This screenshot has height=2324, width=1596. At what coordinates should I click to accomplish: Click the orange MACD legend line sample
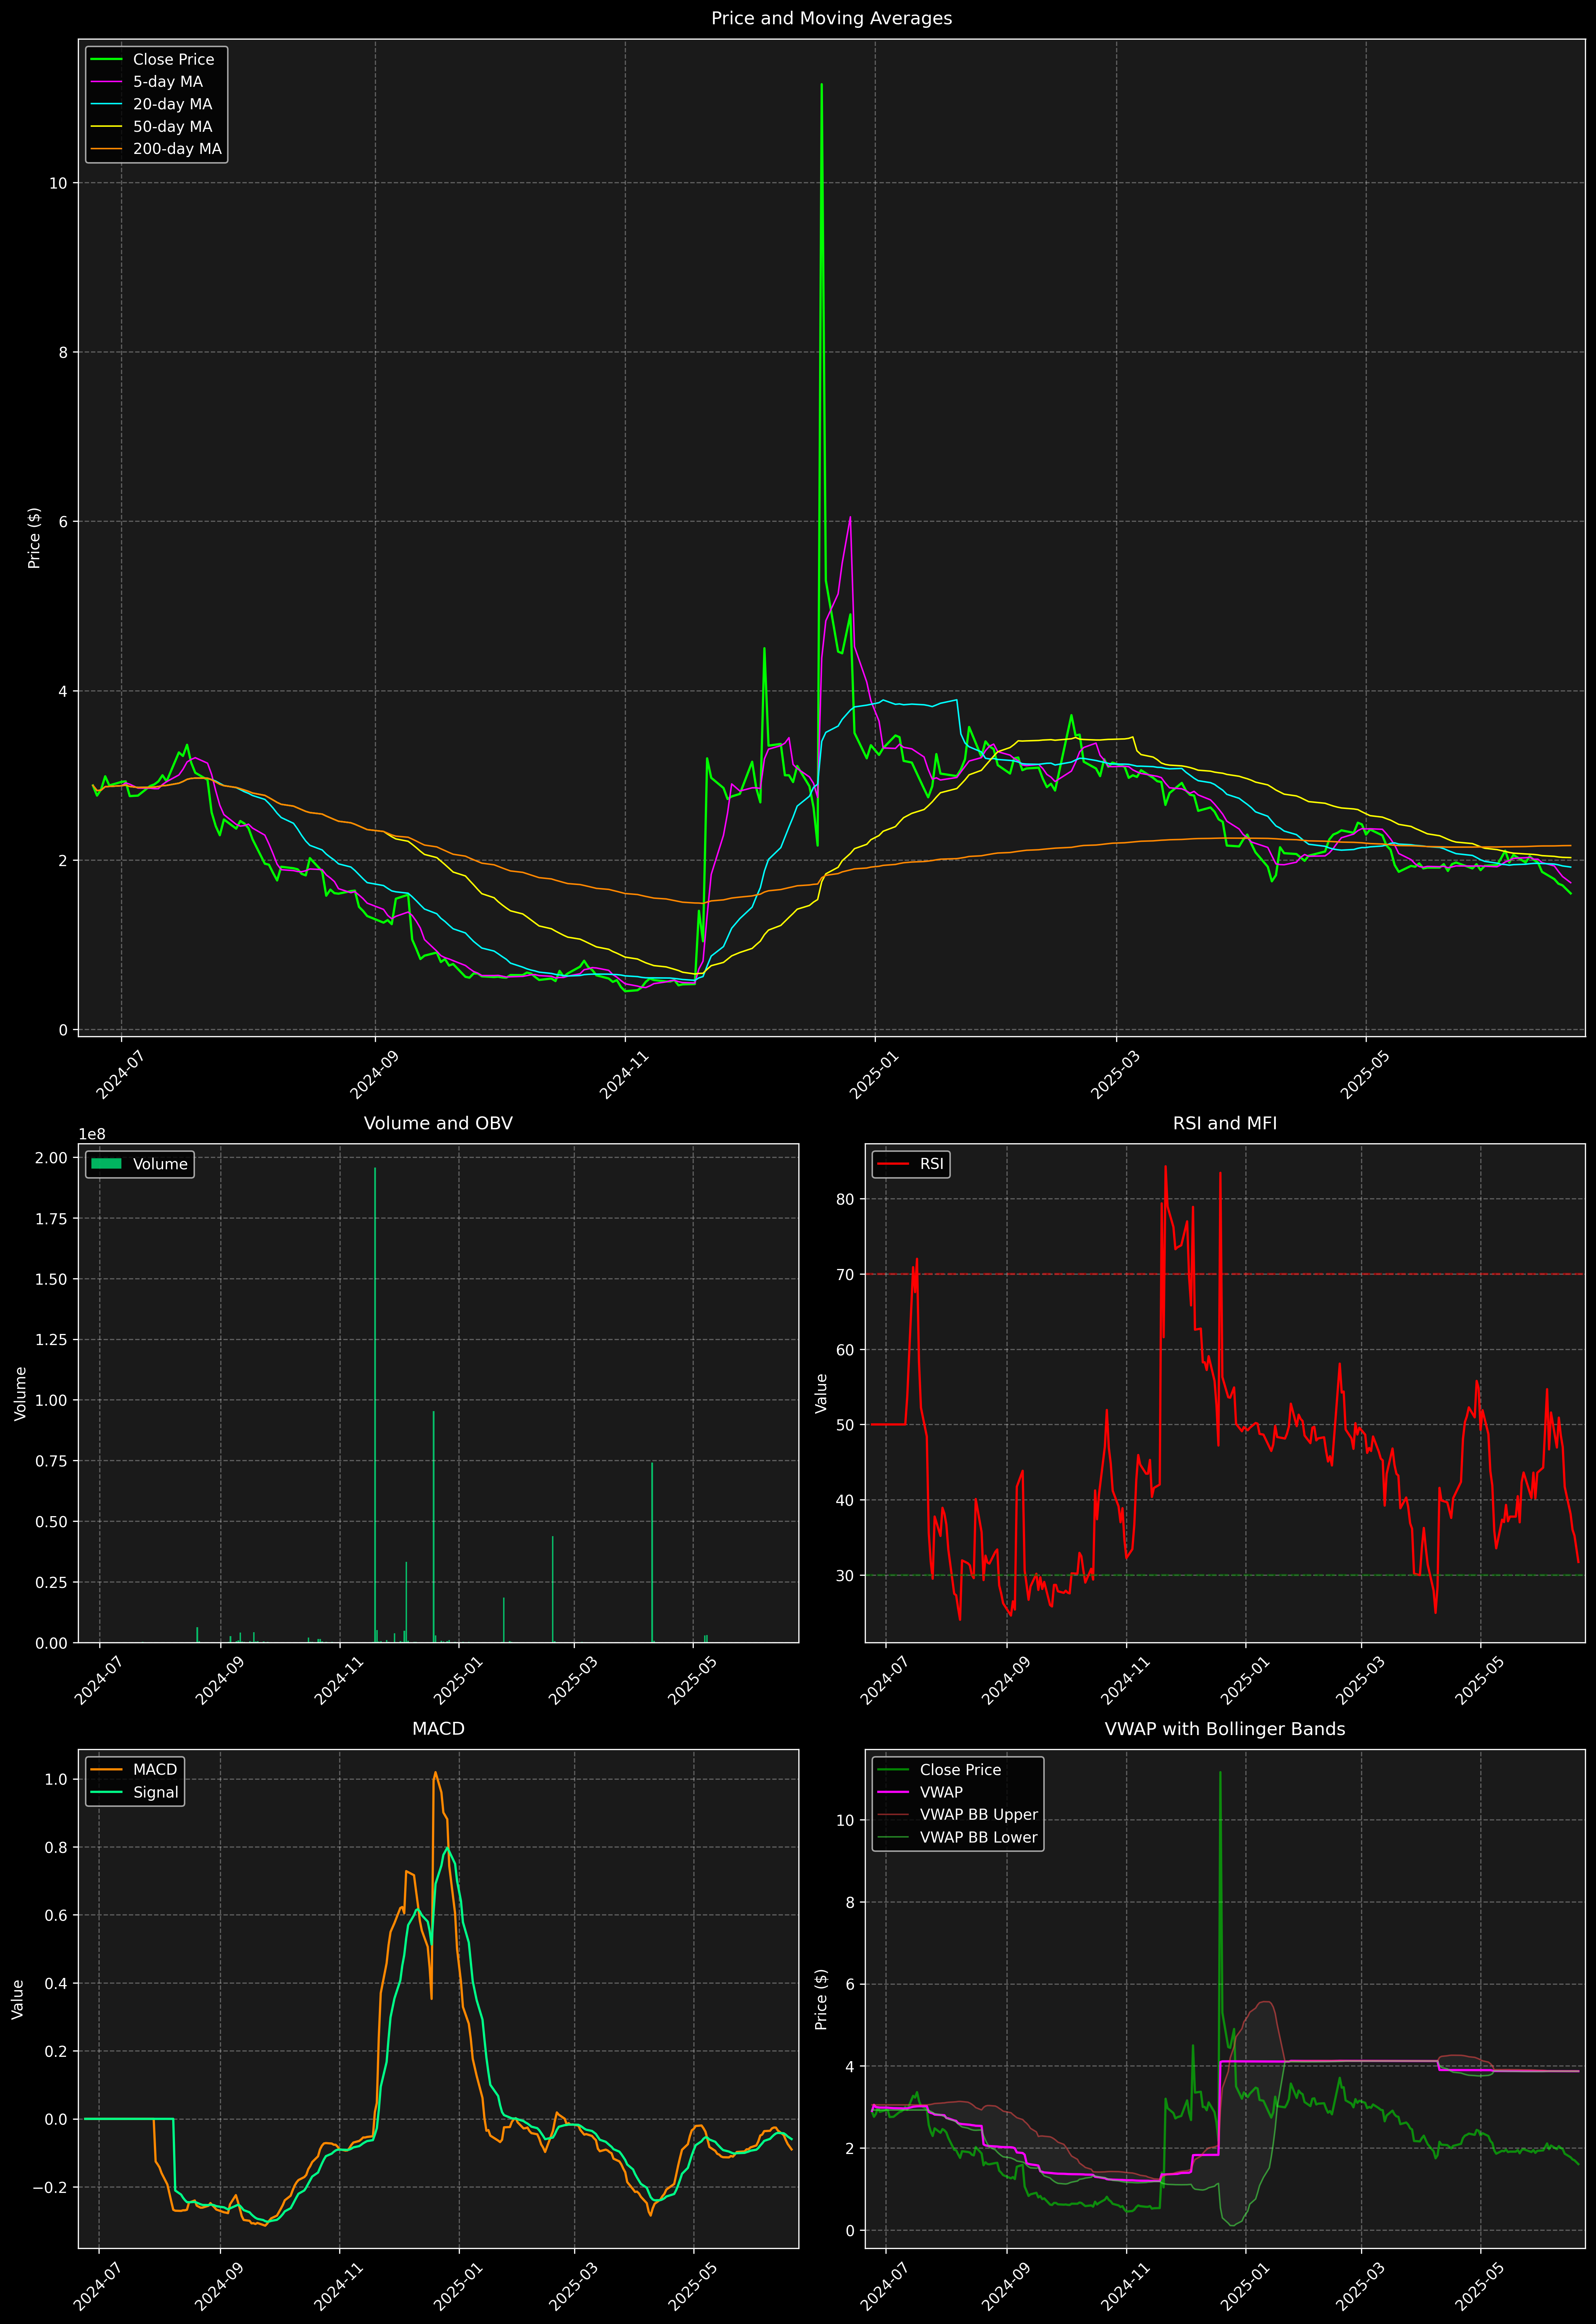106,1770
